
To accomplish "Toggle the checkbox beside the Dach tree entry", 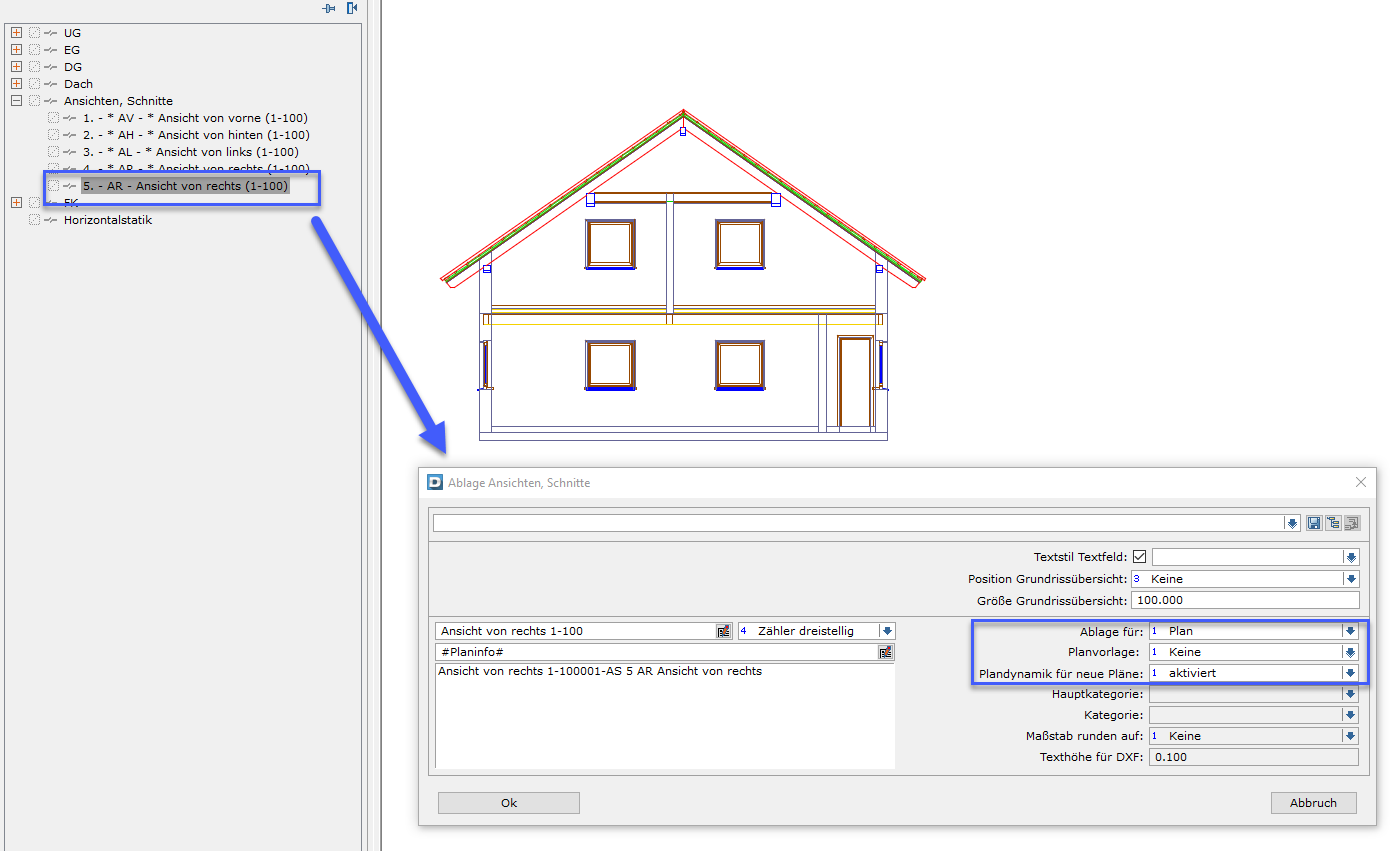I will pyautogui.click(x=33, y=83).
